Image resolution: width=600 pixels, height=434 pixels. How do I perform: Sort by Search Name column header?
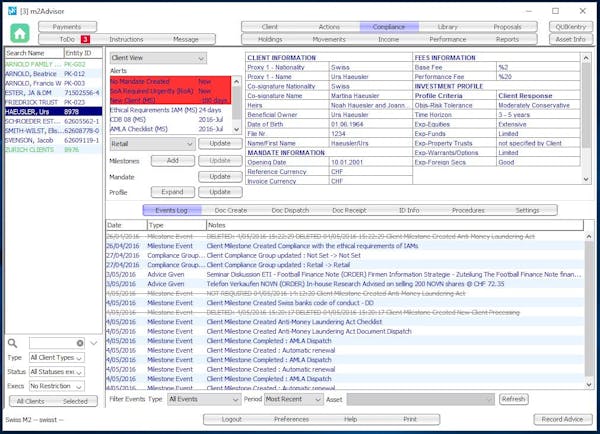(x=34, y=53)
